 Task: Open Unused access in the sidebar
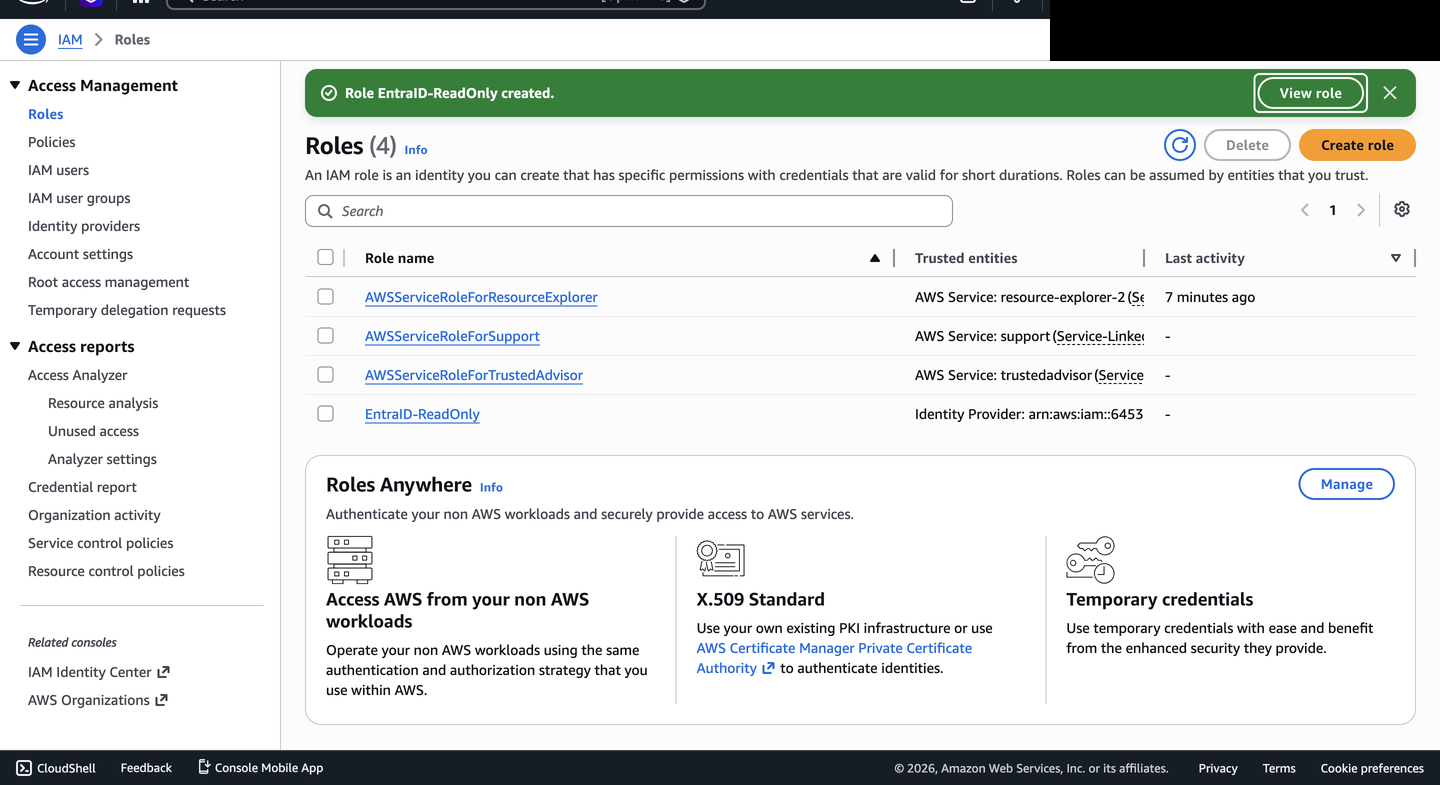(93, 431)
